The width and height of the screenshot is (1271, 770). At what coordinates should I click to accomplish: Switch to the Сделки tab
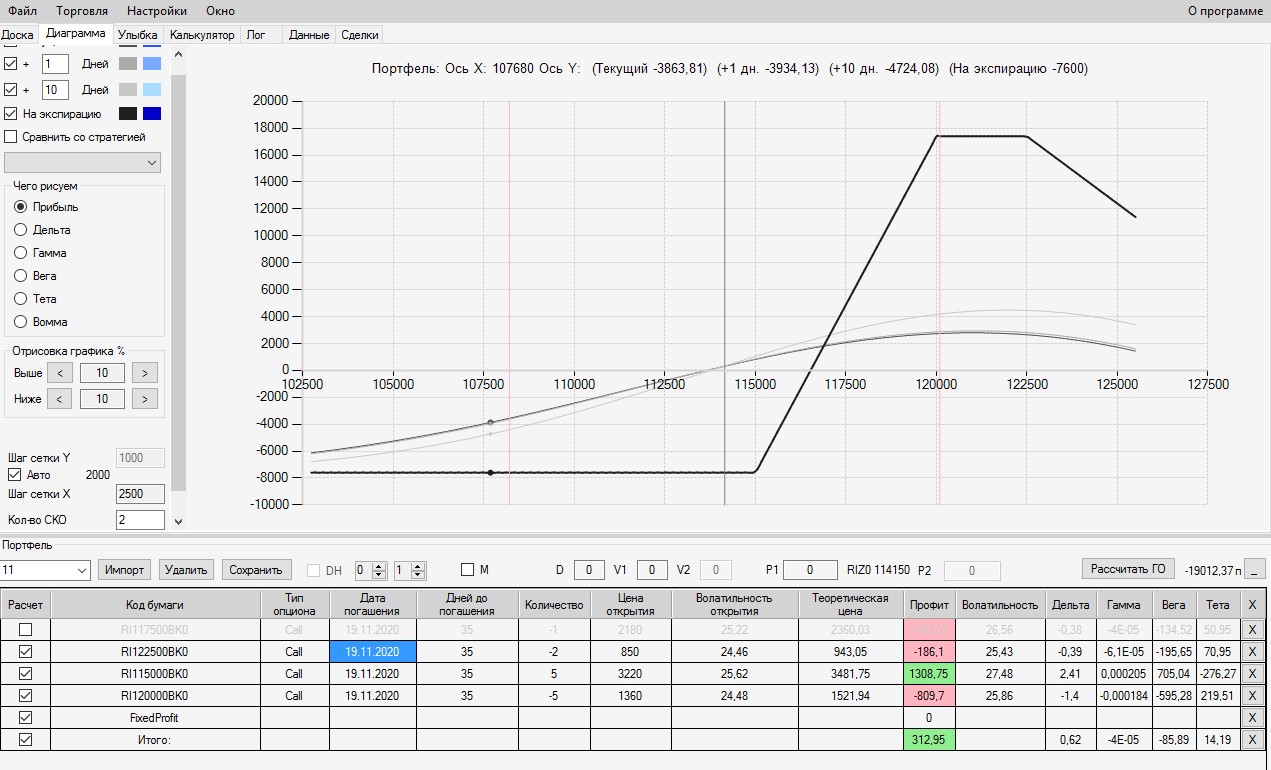tap(360, 35)
